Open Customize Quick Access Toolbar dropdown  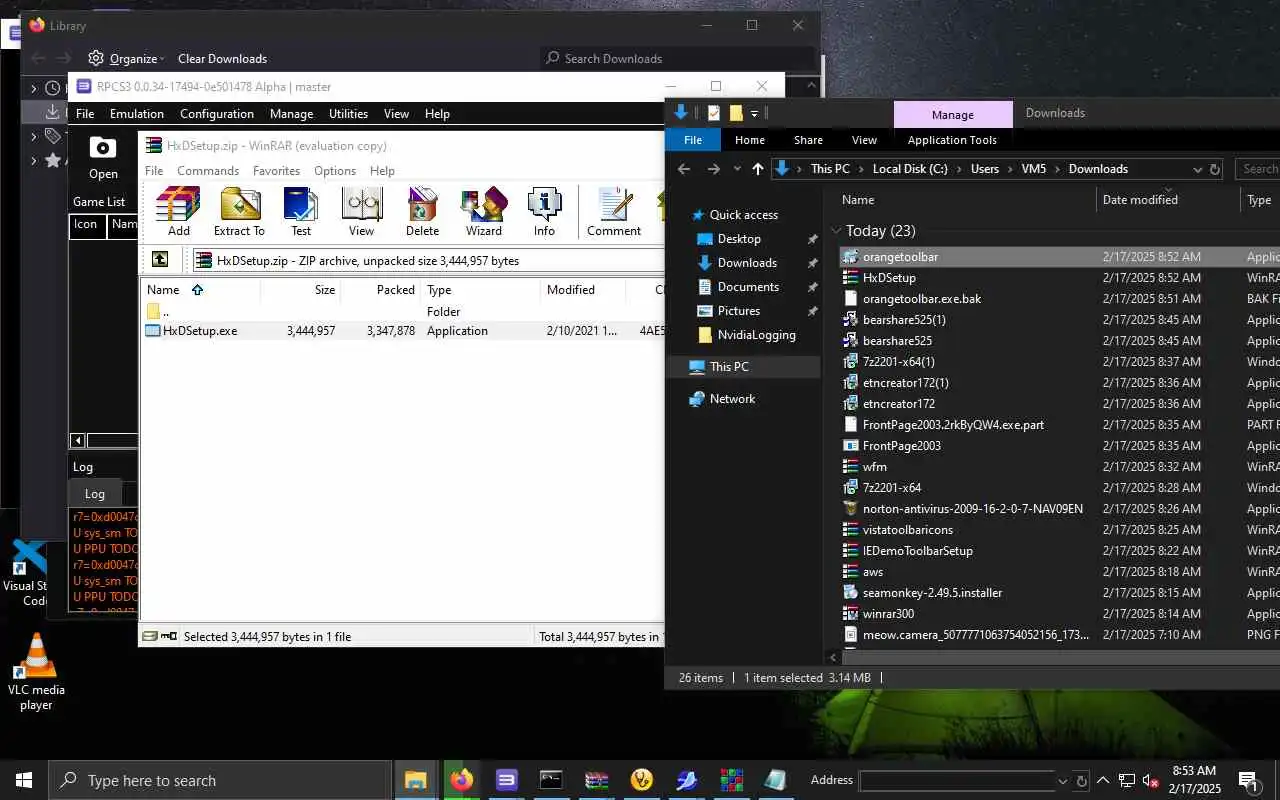coord(755,113)
